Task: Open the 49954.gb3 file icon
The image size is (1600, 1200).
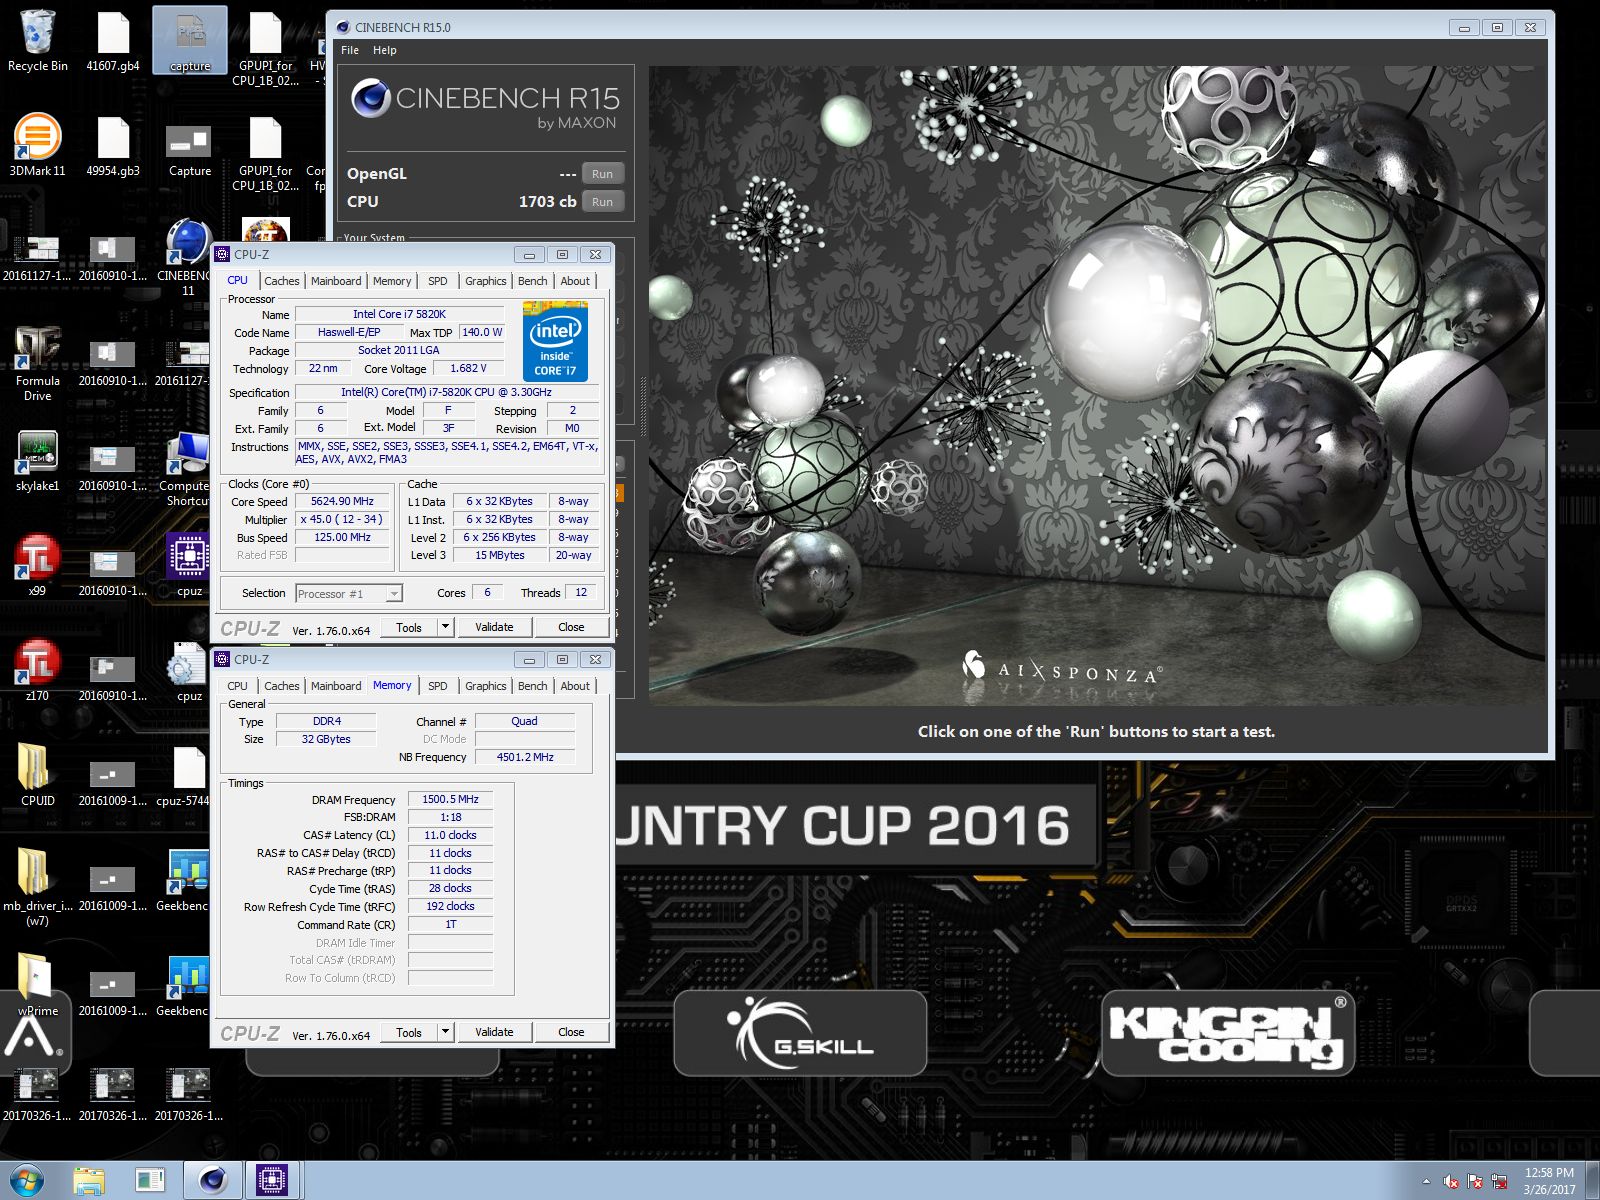Action: 113,145
